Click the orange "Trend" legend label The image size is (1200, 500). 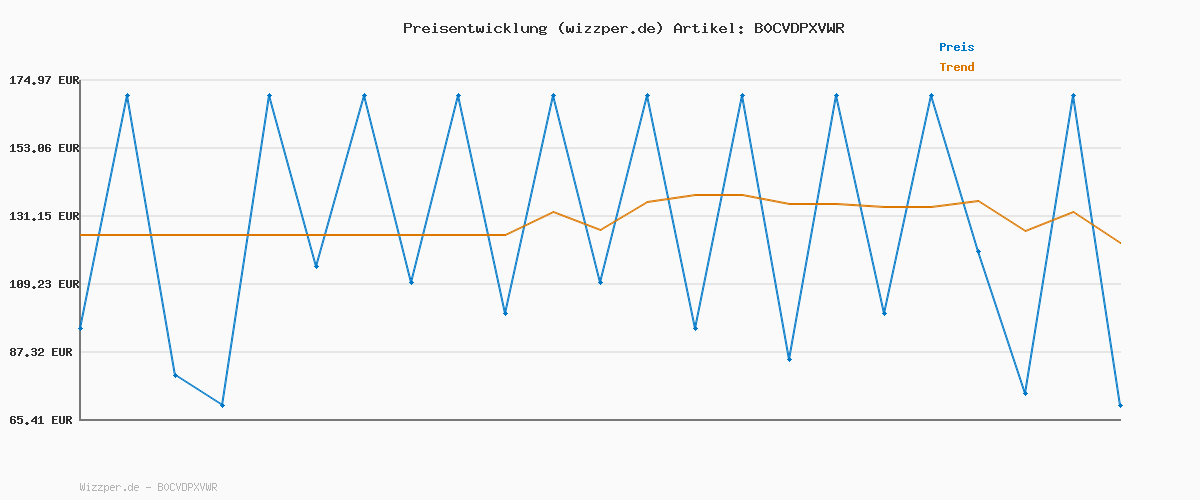956,67
